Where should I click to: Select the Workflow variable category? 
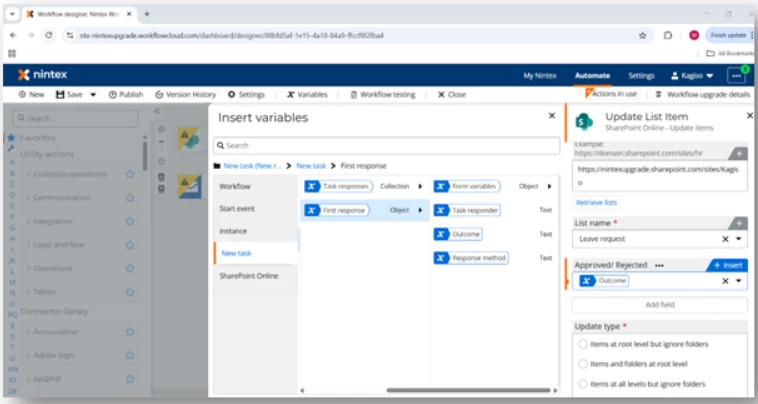256,186
